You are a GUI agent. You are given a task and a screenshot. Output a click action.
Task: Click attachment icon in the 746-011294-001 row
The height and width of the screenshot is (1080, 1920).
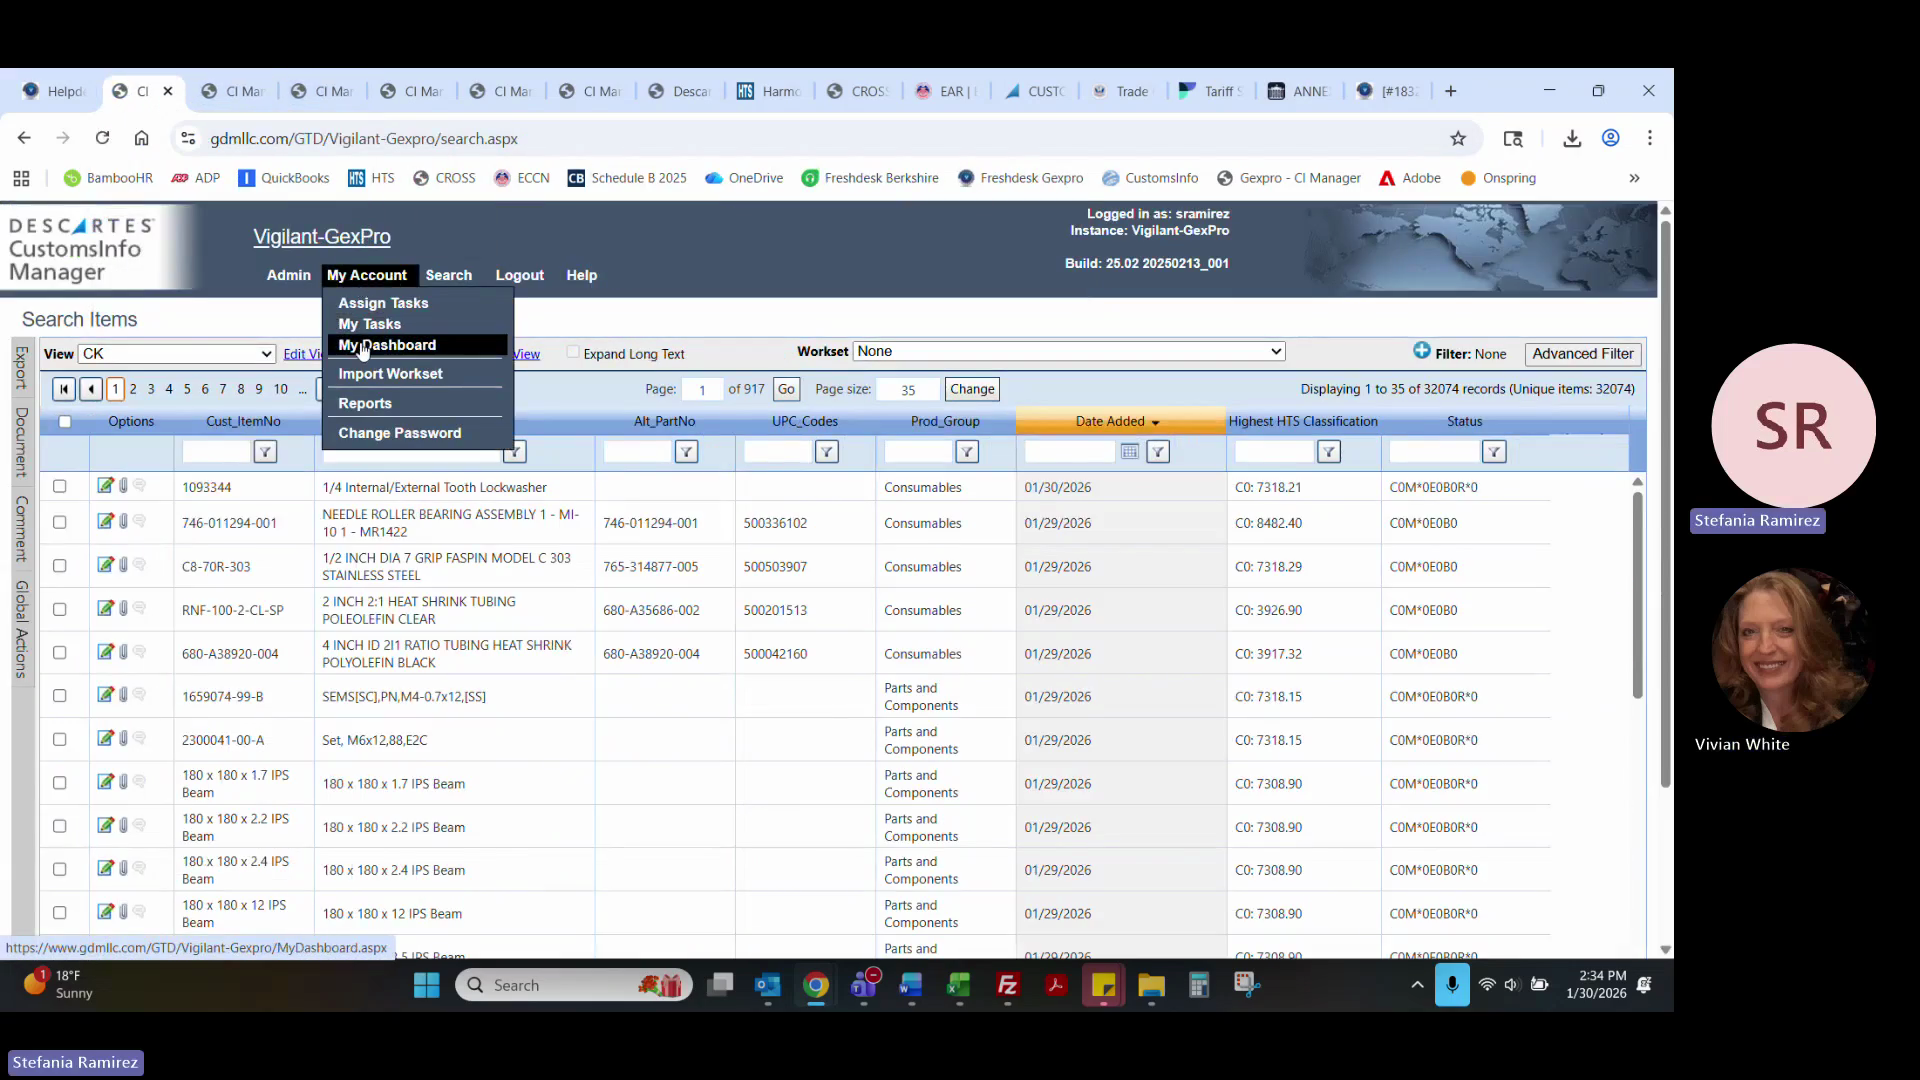point(123,522)
